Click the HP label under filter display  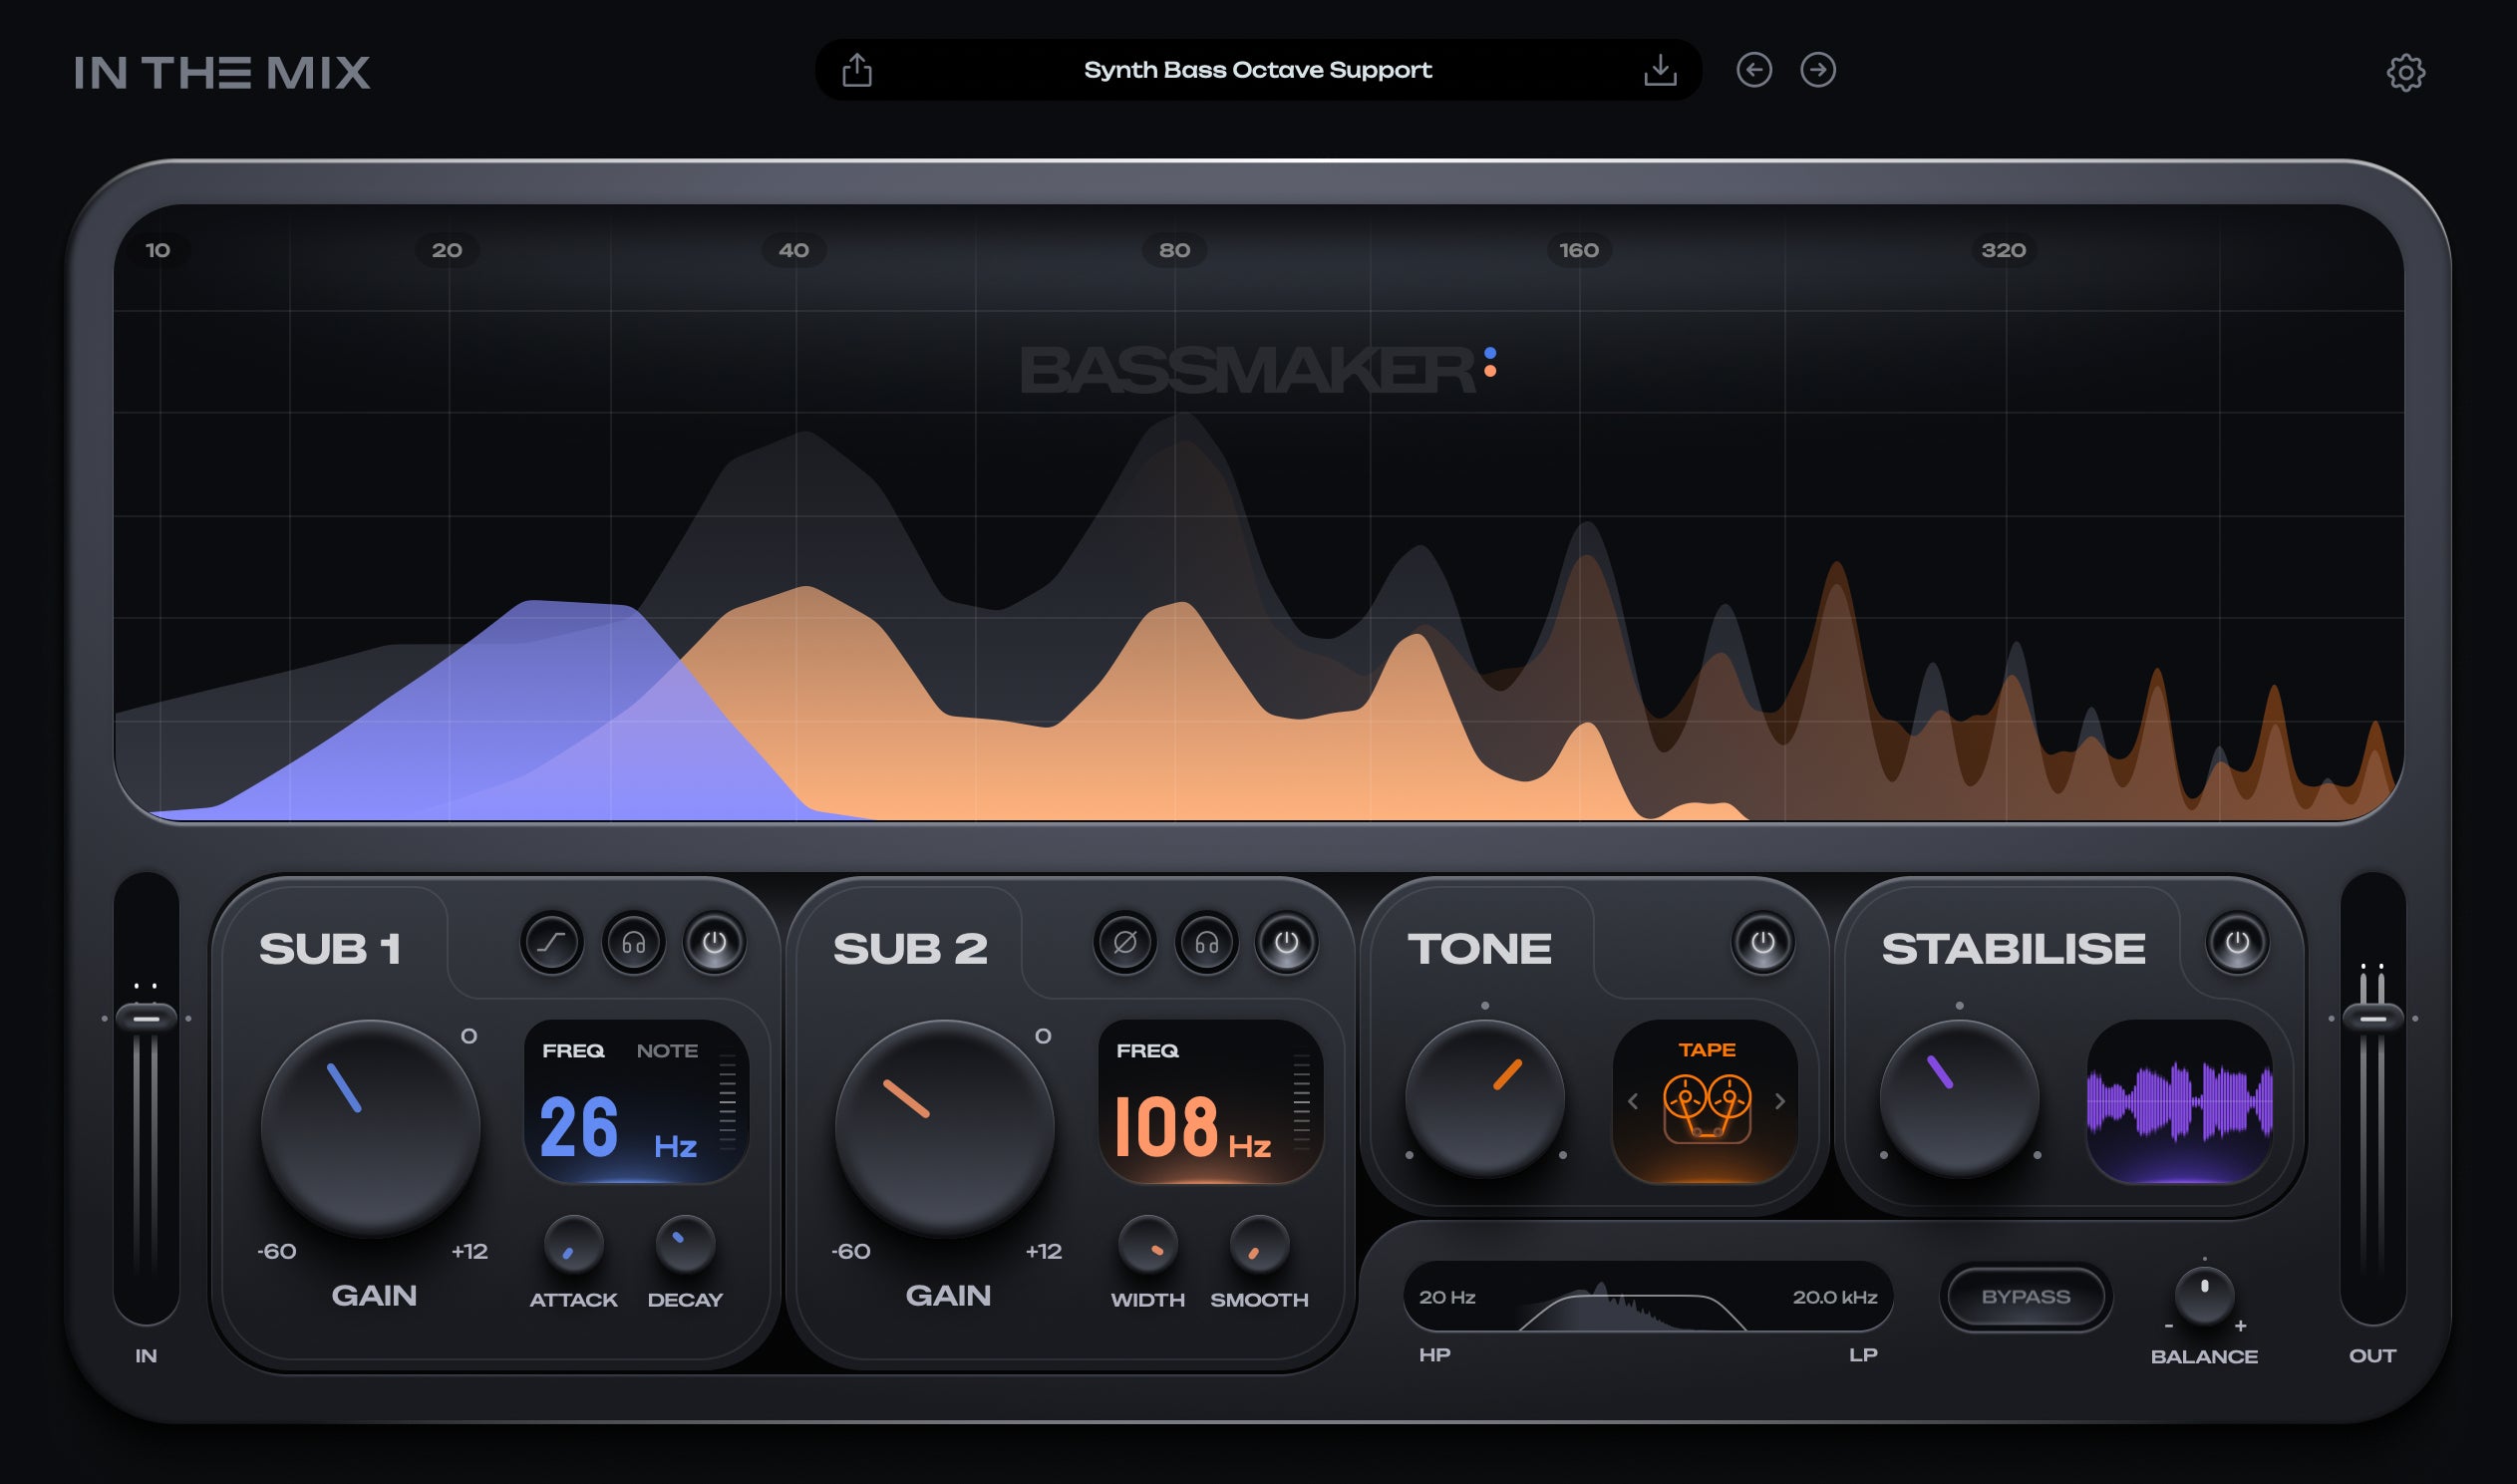pos(1434,1355)
